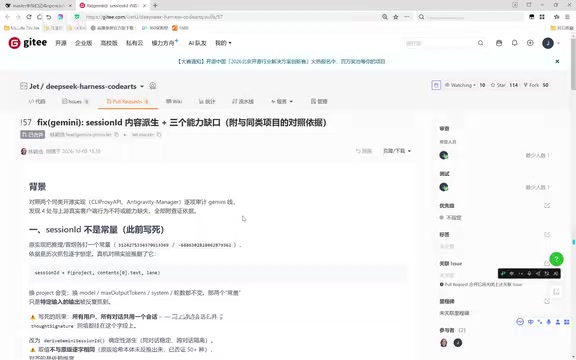Click the PR author avatar

click(24, 151)
